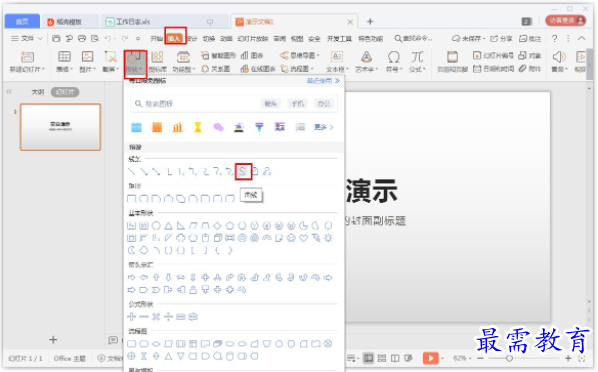
Task: Choose the right arrow block shape
Action: (x=132, y=277)
